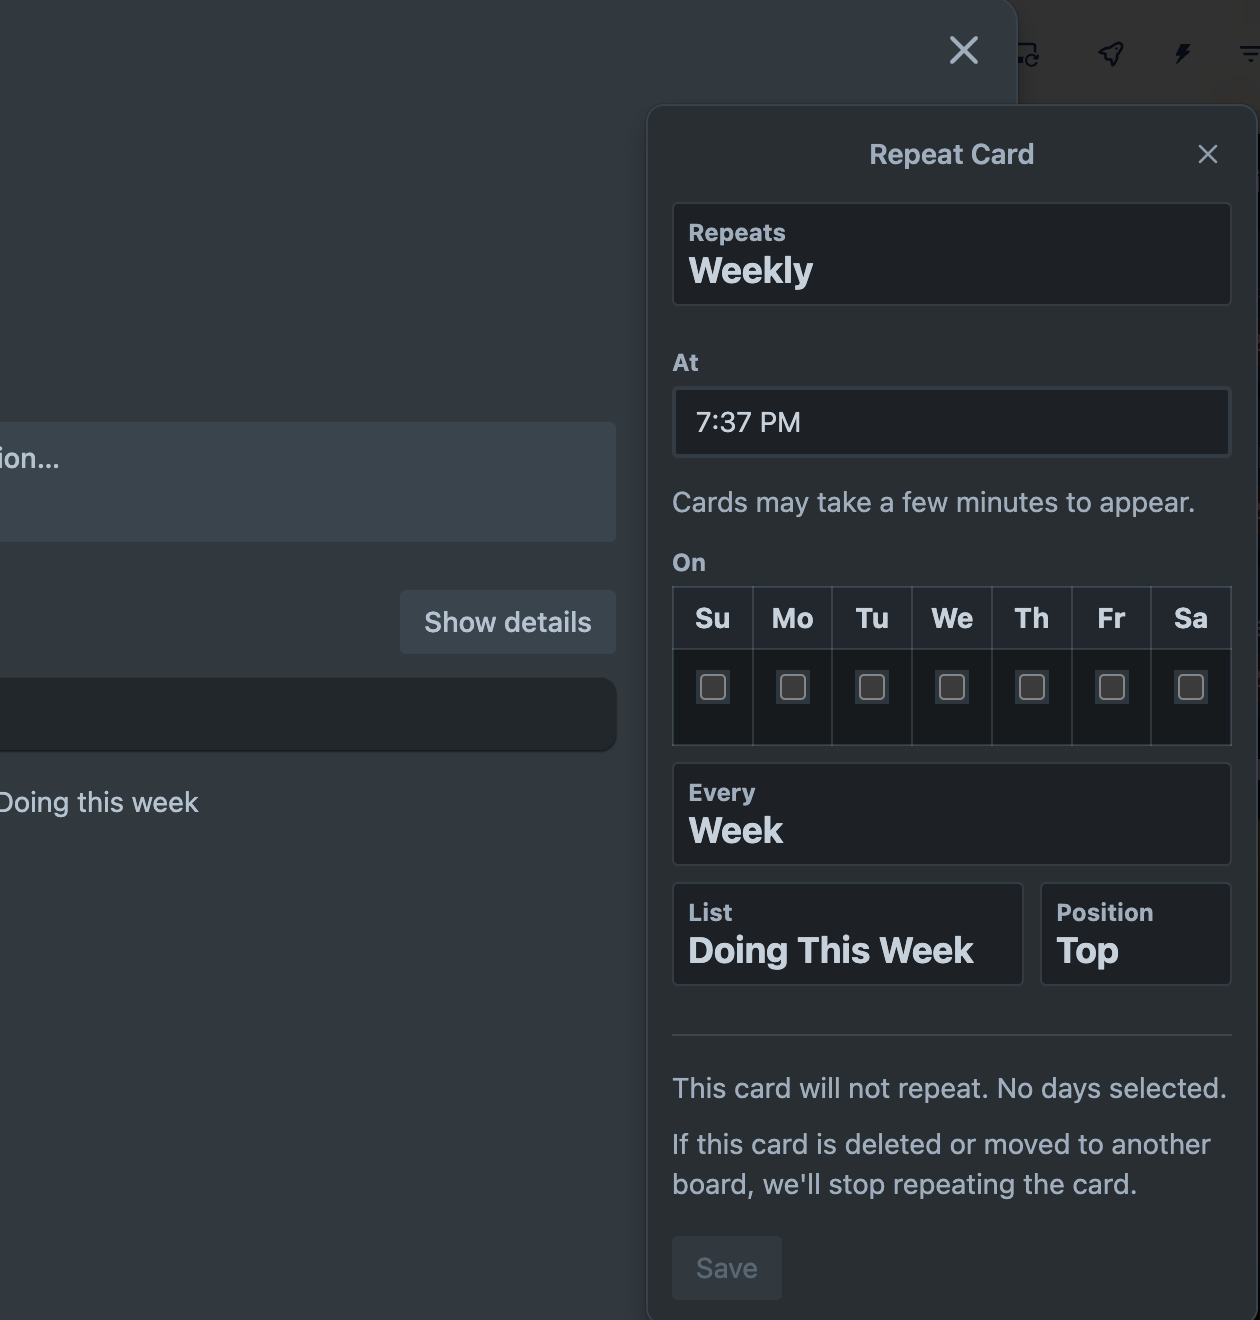Close the Repeat Card popup

1207,154
